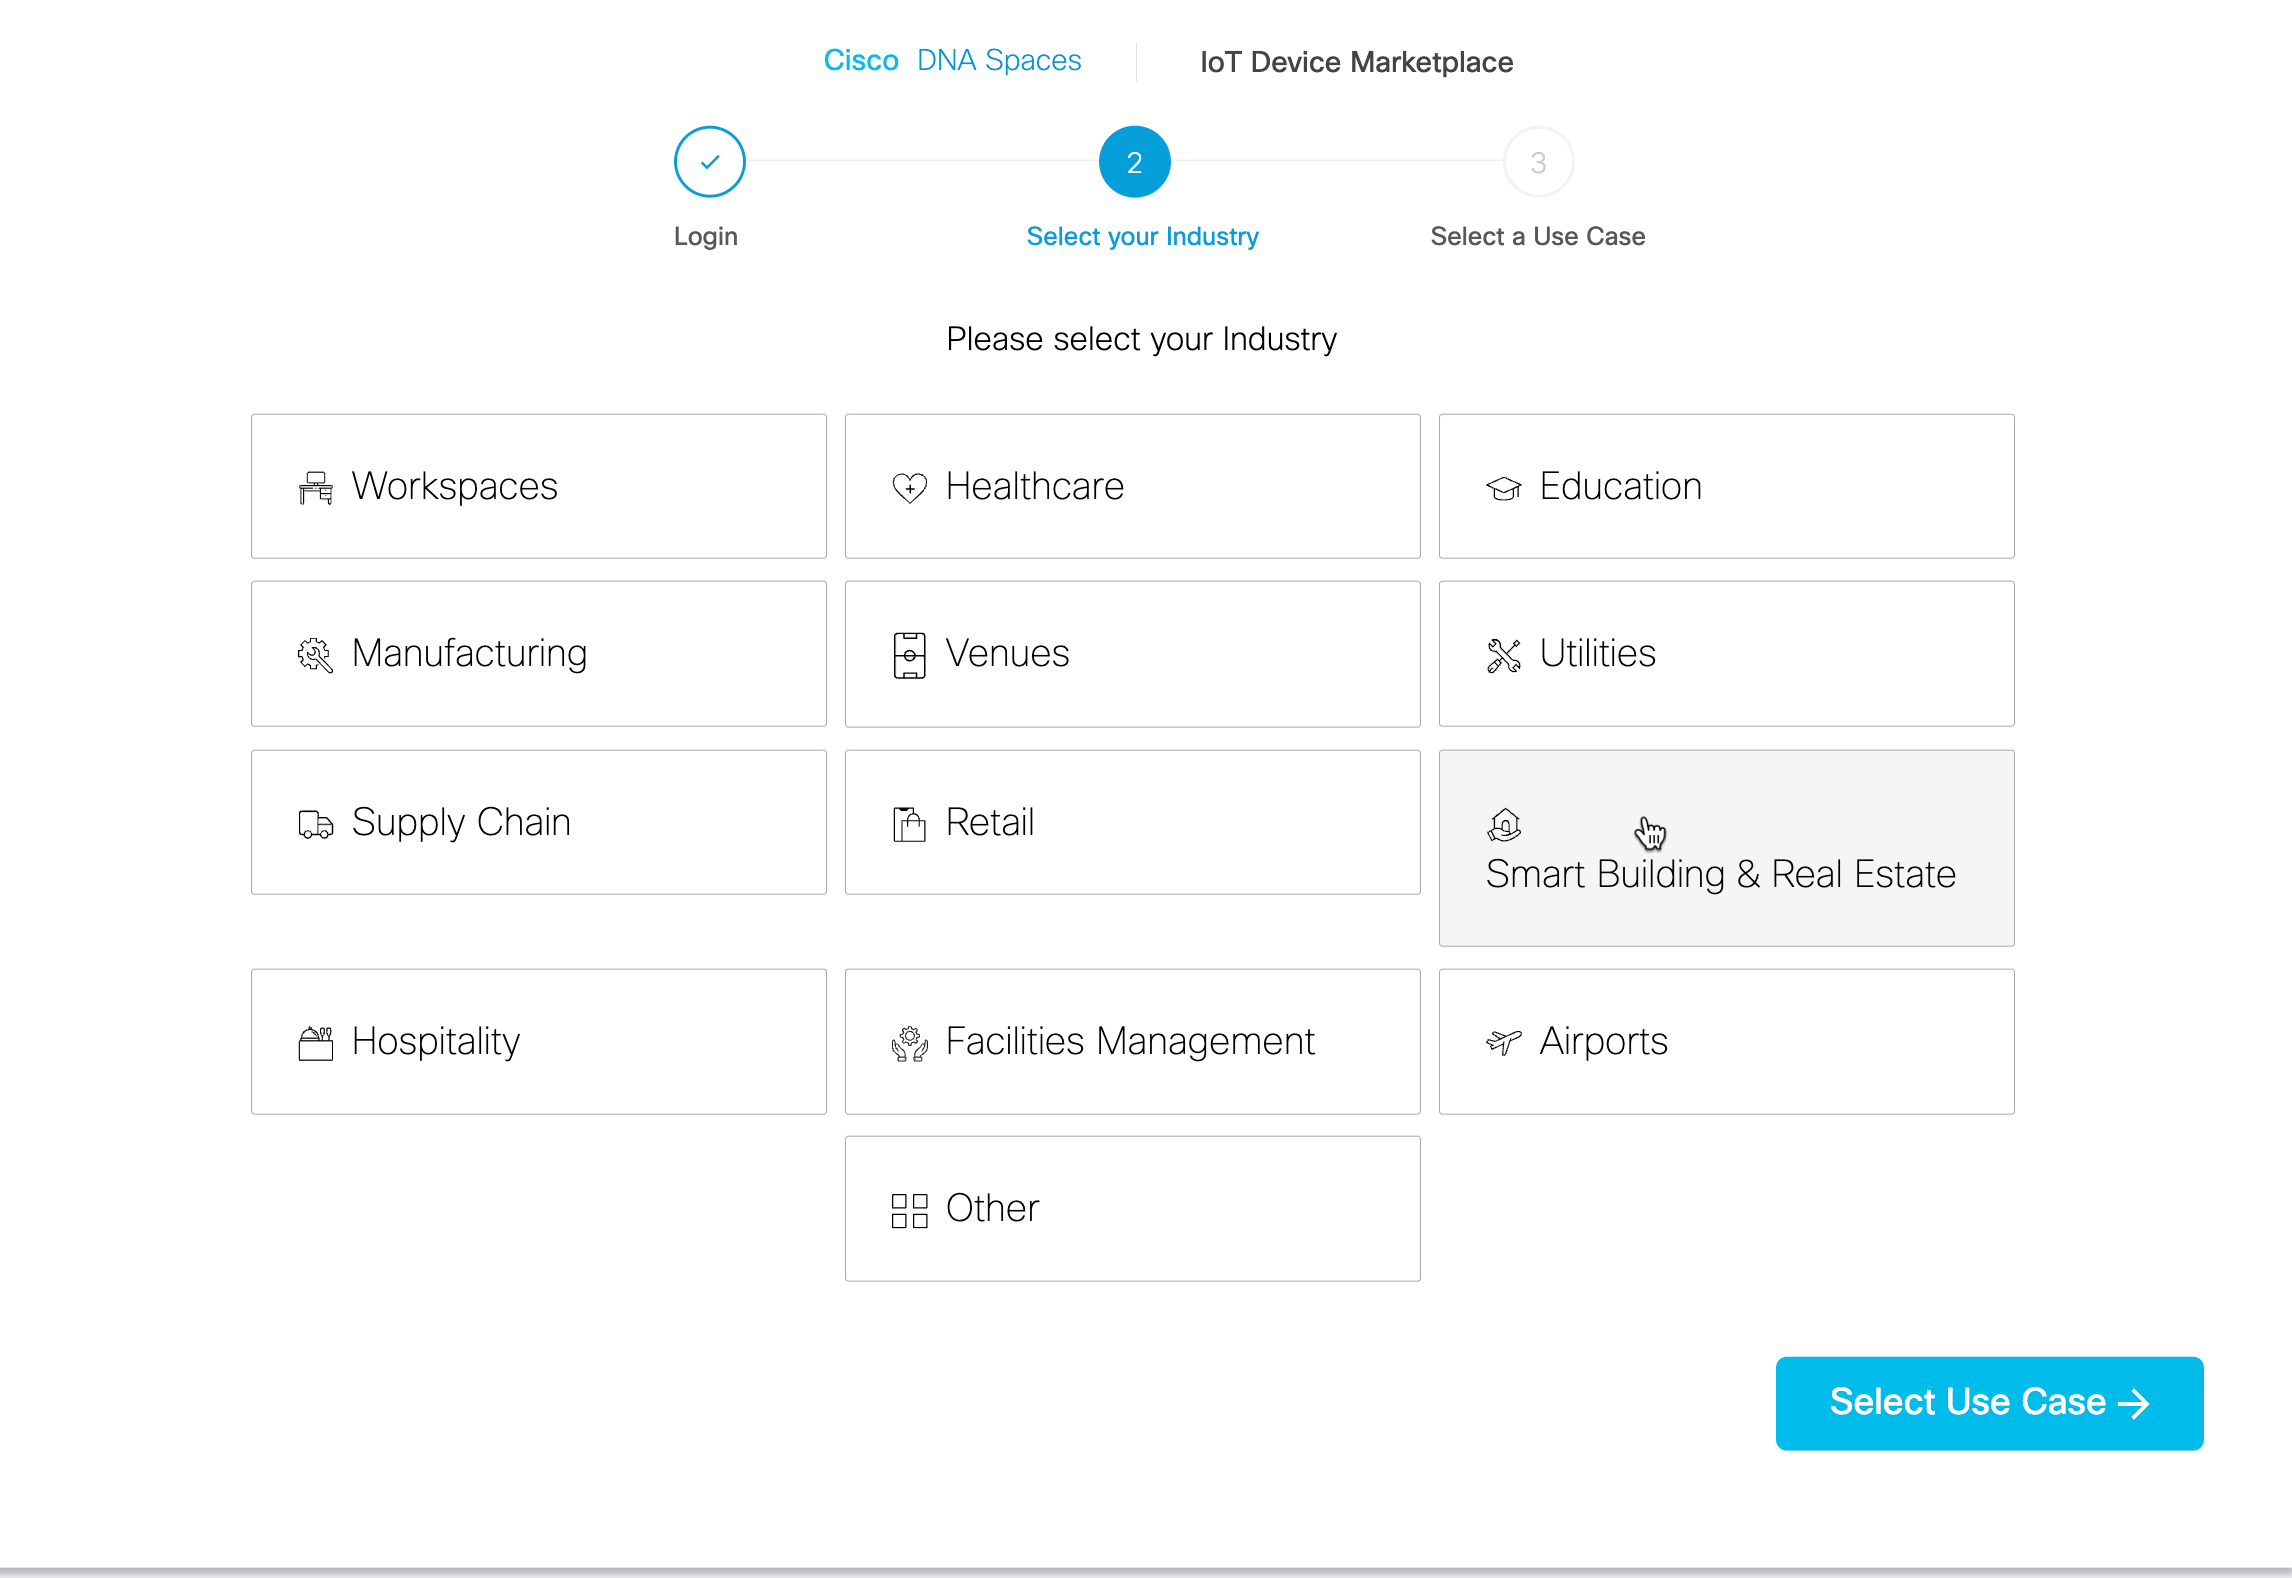Click the Login step label
Image resolution: width=2292 pixels, height=1578 pixels.
(705, 237)
